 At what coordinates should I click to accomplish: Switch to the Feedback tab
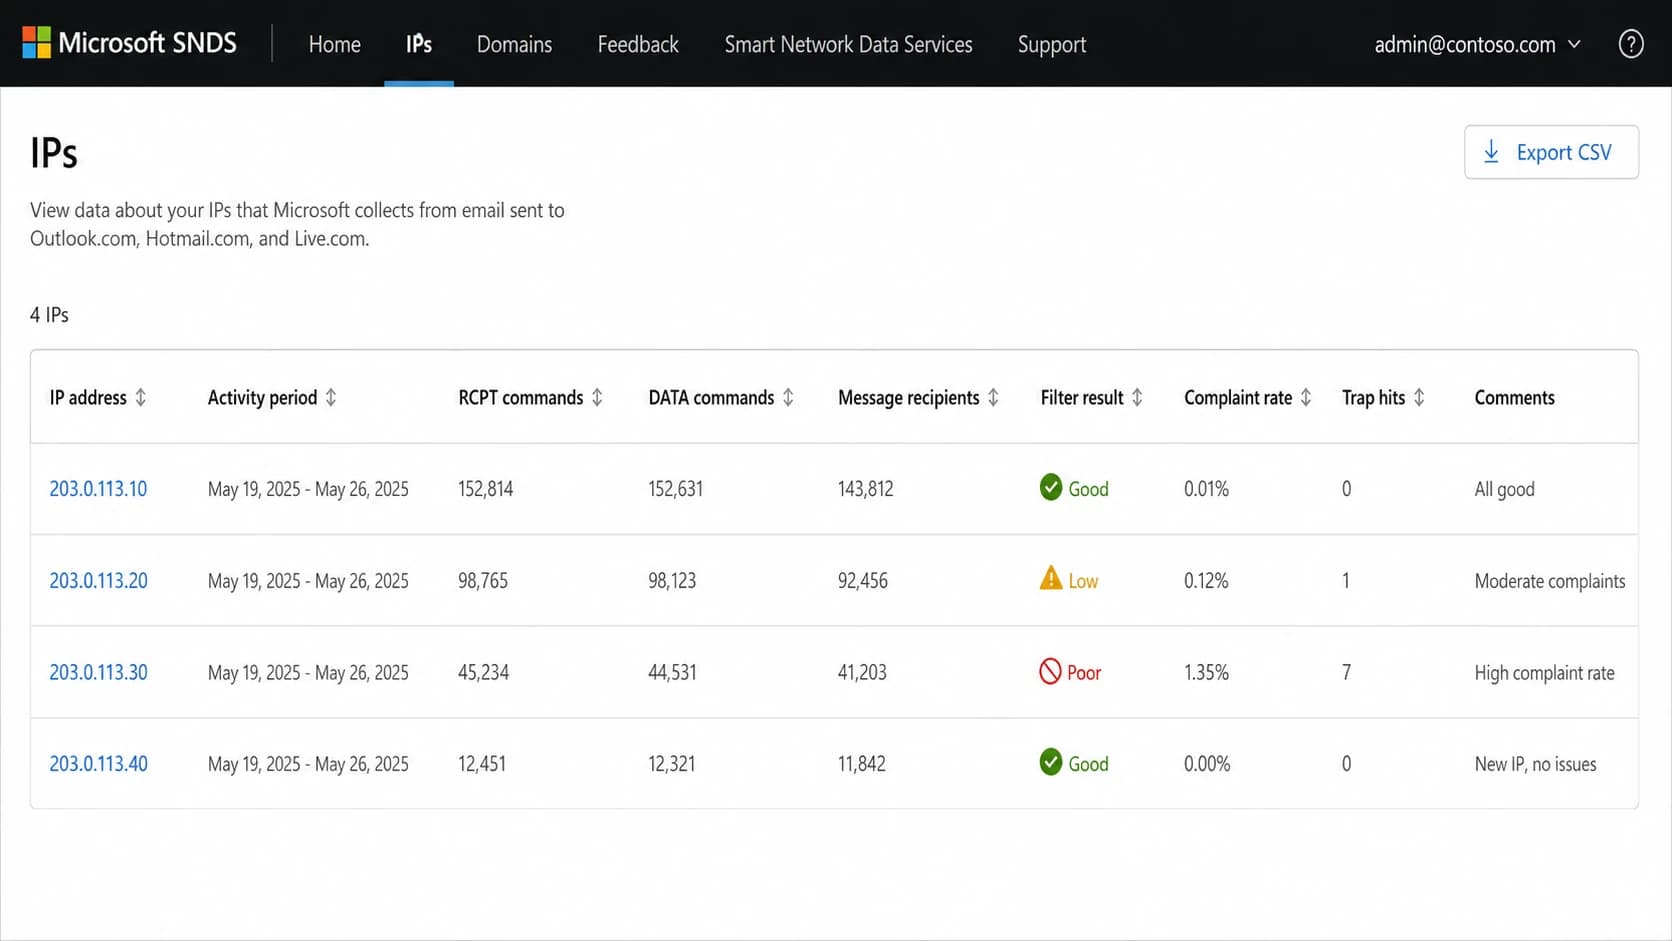point(638,44)
